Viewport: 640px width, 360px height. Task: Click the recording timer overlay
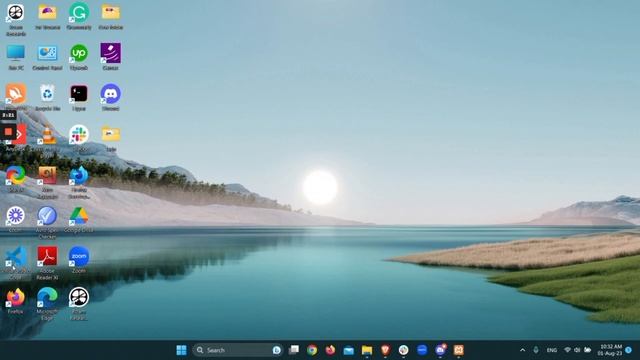pyautogui.click(x=8, y=115)
